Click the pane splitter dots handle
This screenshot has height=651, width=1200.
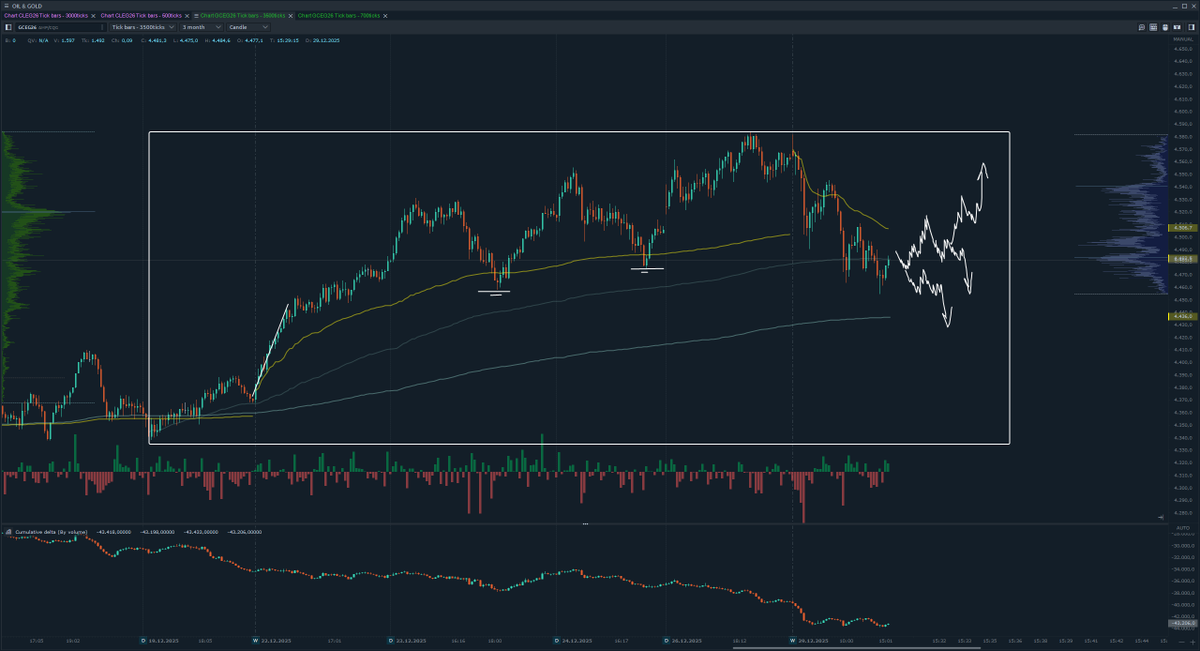click(x=585, y=523)
